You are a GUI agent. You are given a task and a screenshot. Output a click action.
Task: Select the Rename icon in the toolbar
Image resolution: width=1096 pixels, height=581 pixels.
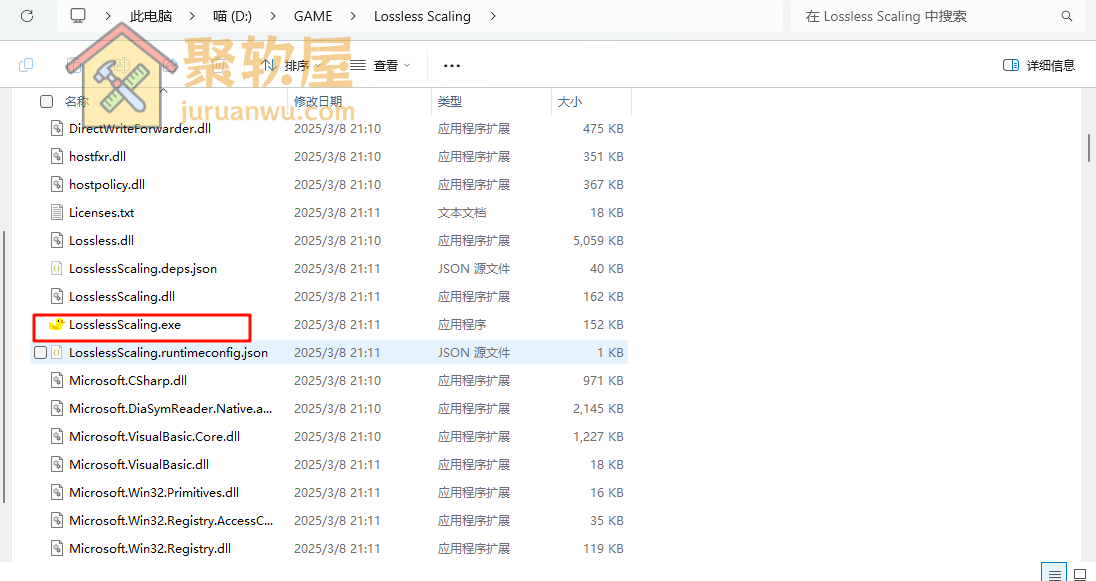click(122, 65)
